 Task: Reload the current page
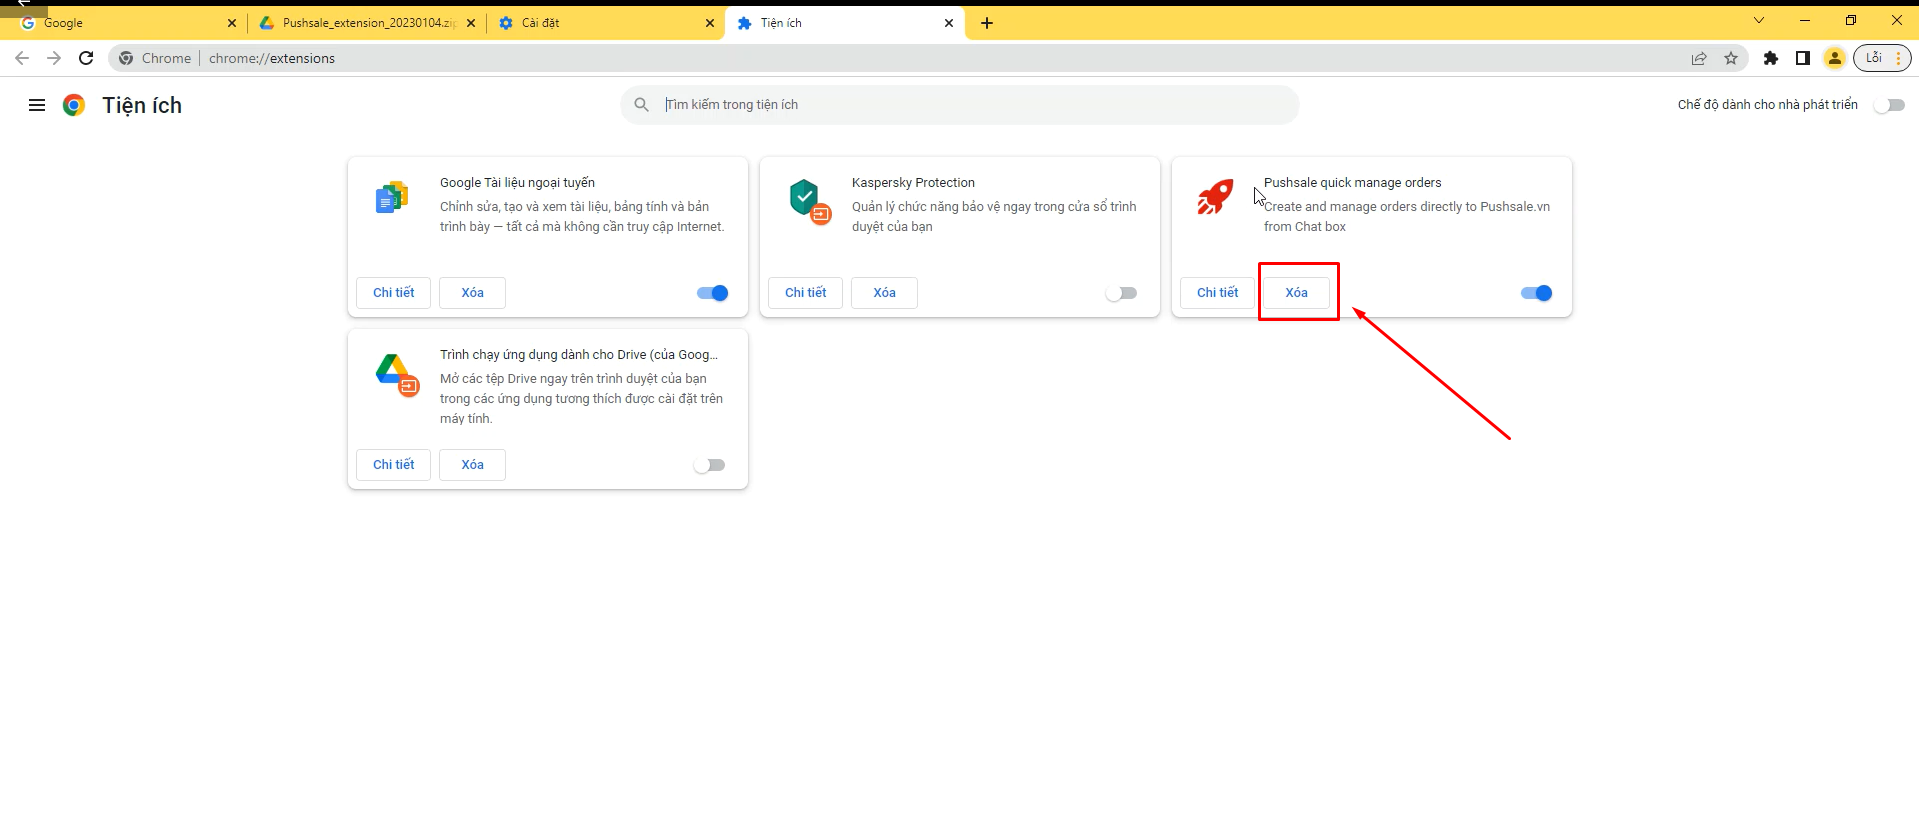tap(86, 58)
